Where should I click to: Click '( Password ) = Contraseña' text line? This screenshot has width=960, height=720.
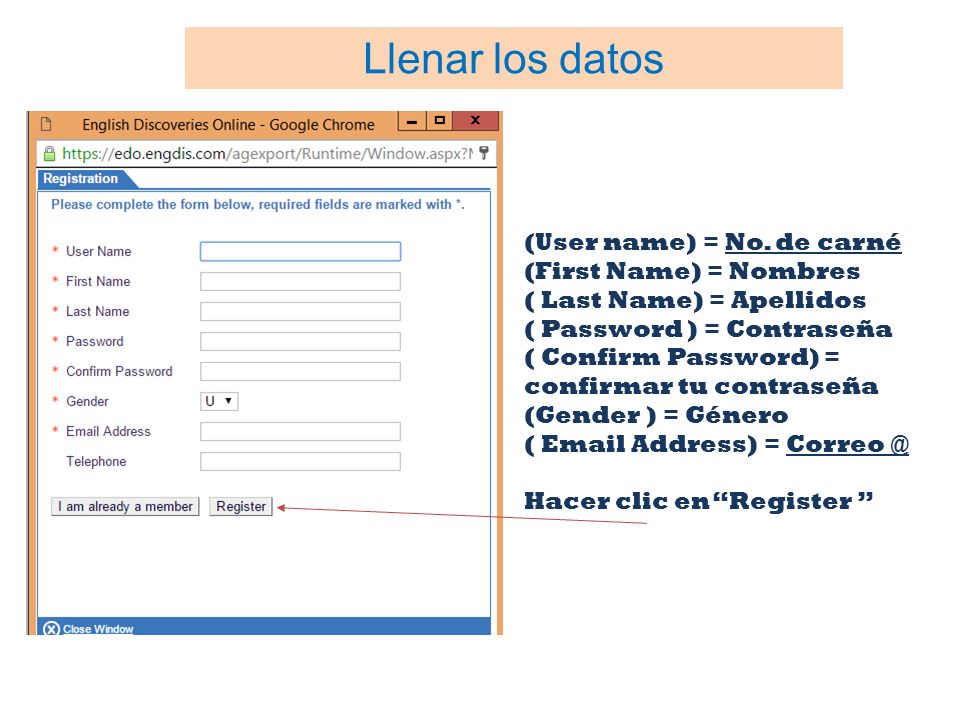click(x=708, y=329)
